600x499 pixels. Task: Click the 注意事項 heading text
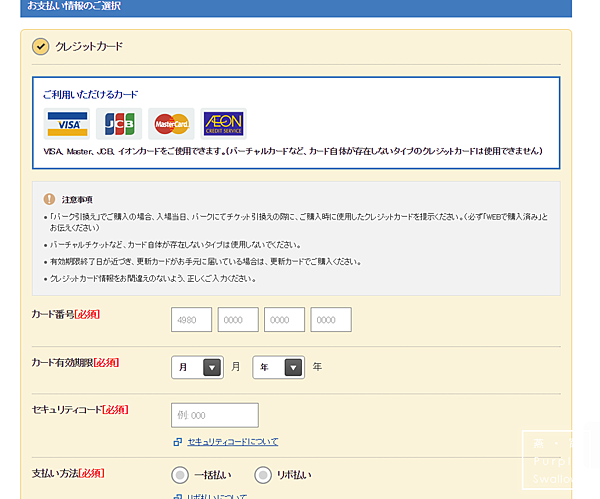(x=77, y=200)
